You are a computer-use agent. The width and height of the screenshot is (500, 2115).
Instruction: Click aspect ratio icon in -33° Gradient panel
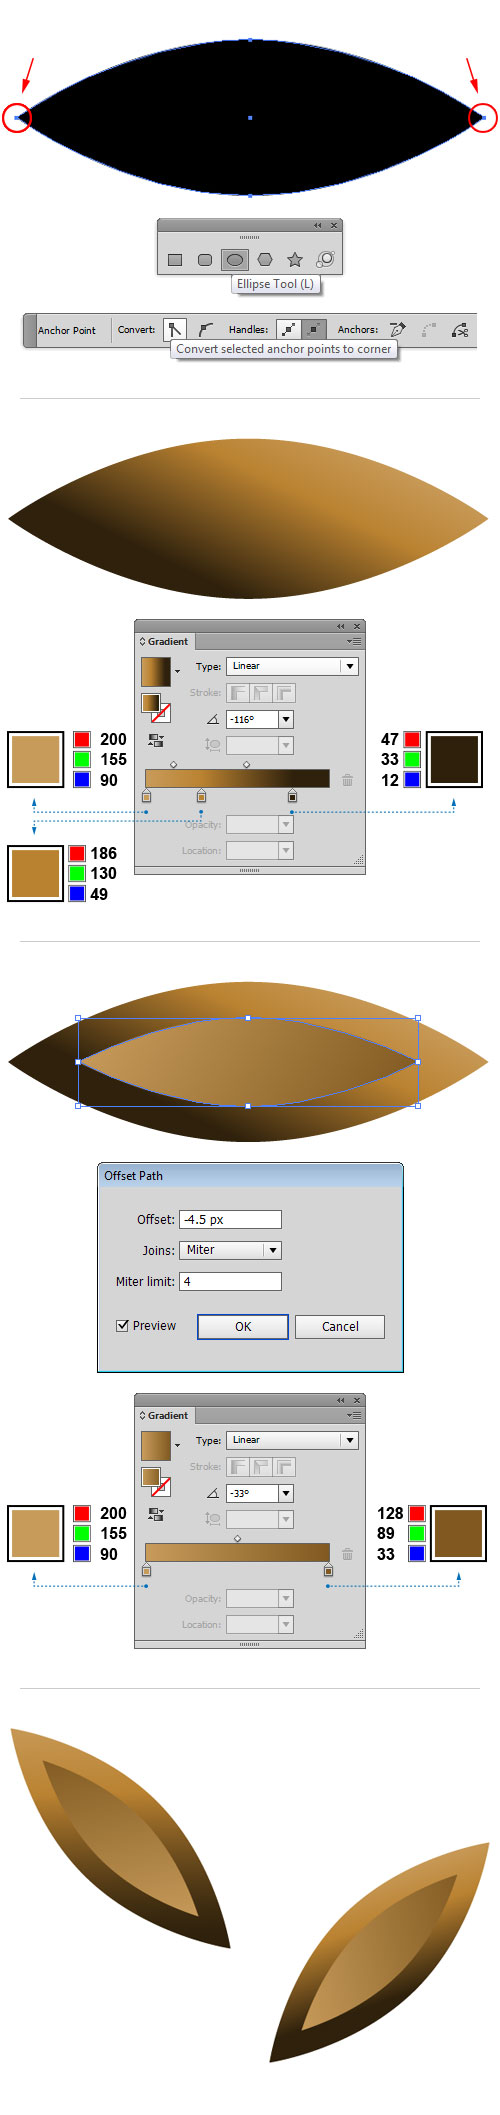tap(213, 1518)
